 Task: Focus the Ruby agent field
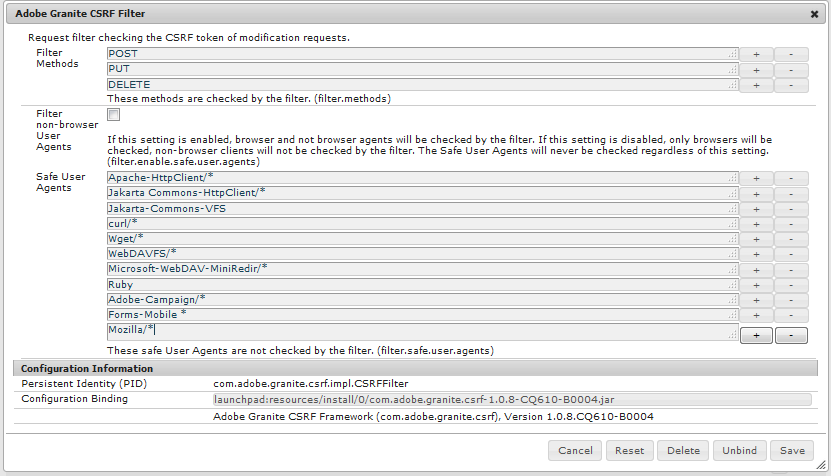pyautogui.click(x=422, y=284)
